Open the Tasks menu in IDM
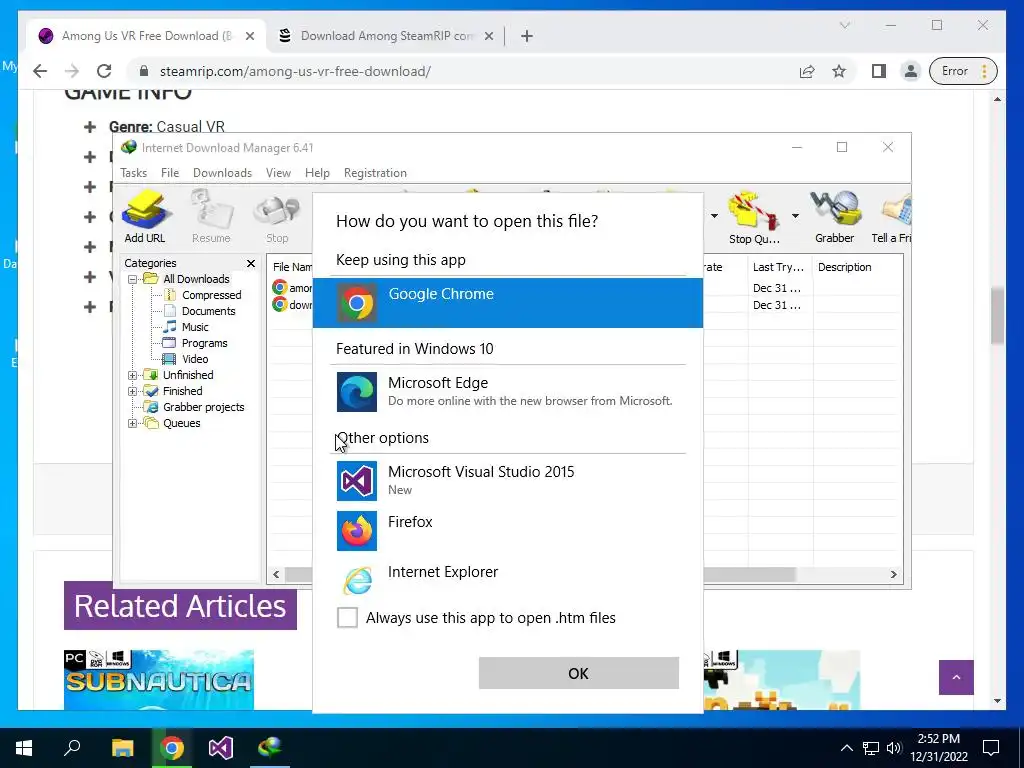 click(133, 173)
